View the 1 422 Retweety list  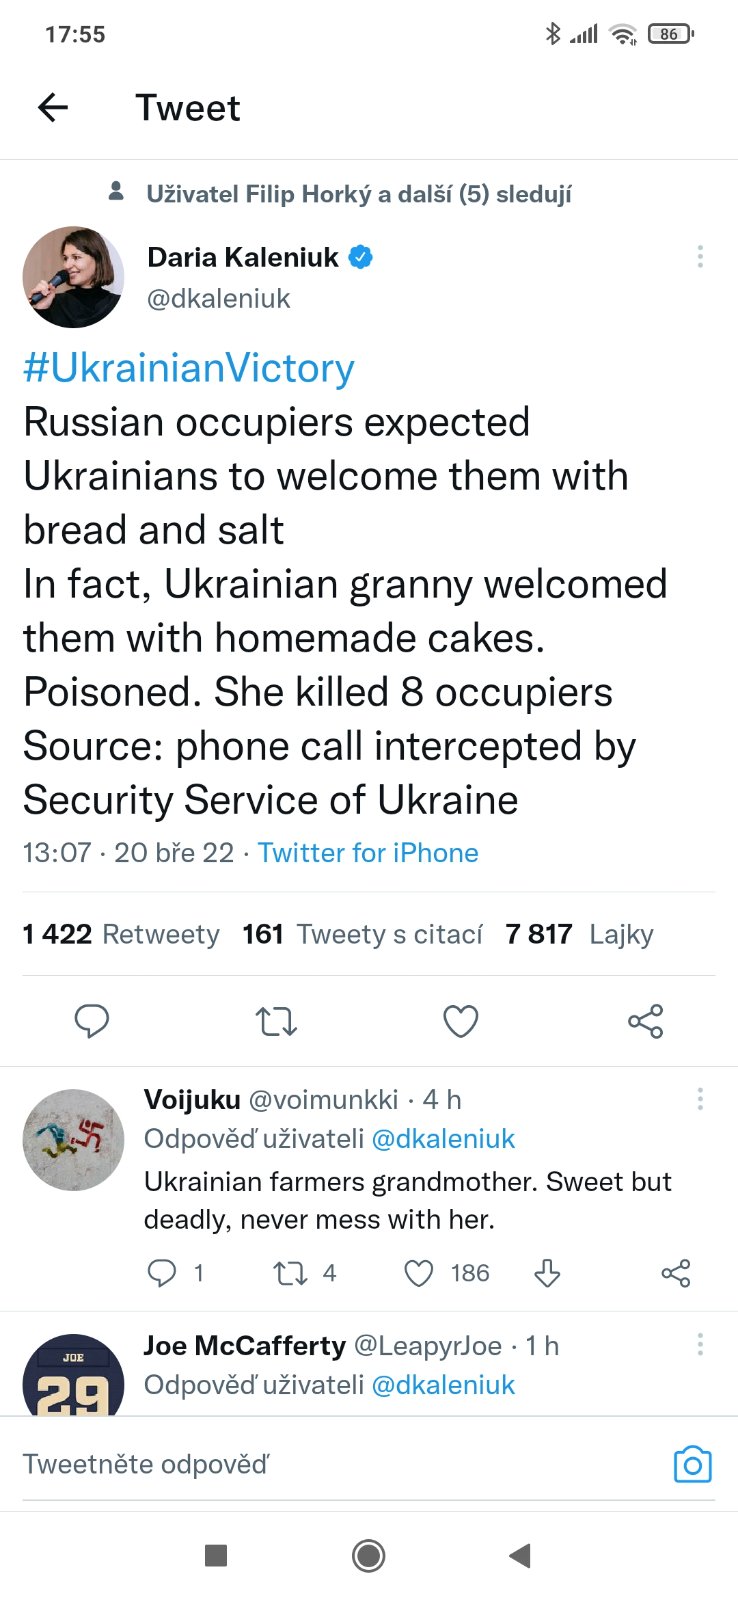[x=121, y=934]
